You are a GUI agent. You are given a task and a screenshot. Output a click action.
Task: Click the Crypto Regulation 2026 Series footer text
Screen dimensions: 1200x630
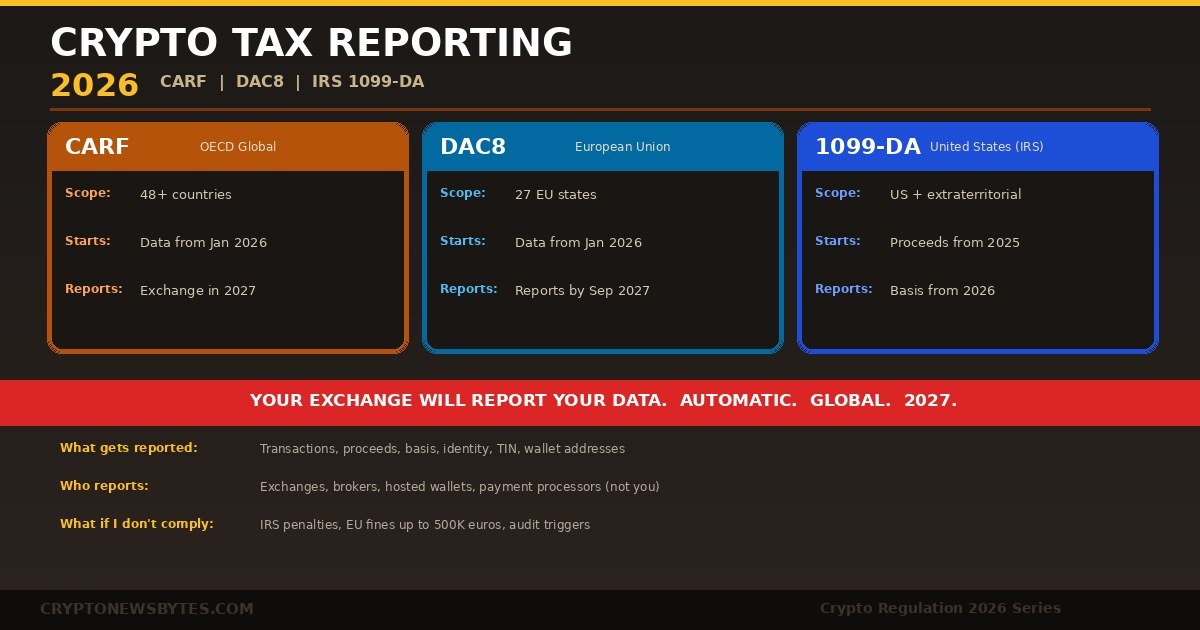click(939, 608)
